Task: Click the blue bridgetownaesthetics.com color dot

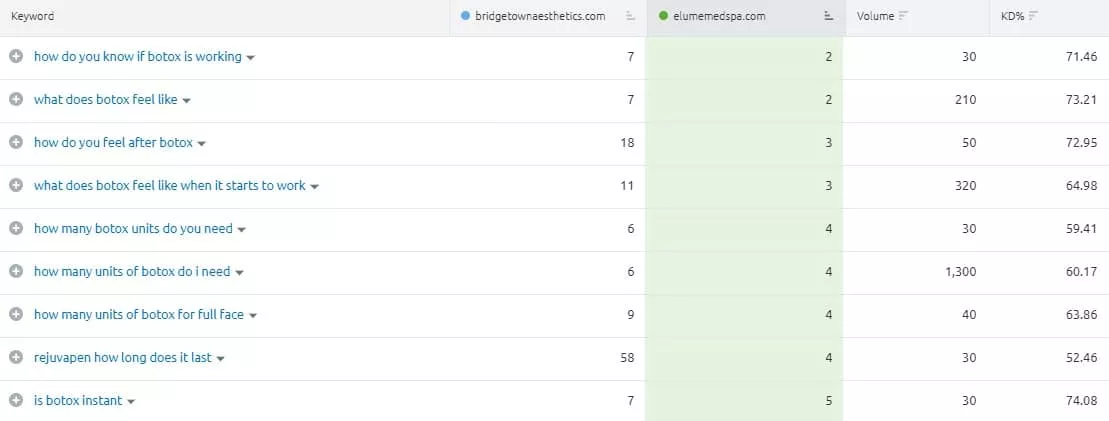Action: pyautogui.click(x=464, y=16)
